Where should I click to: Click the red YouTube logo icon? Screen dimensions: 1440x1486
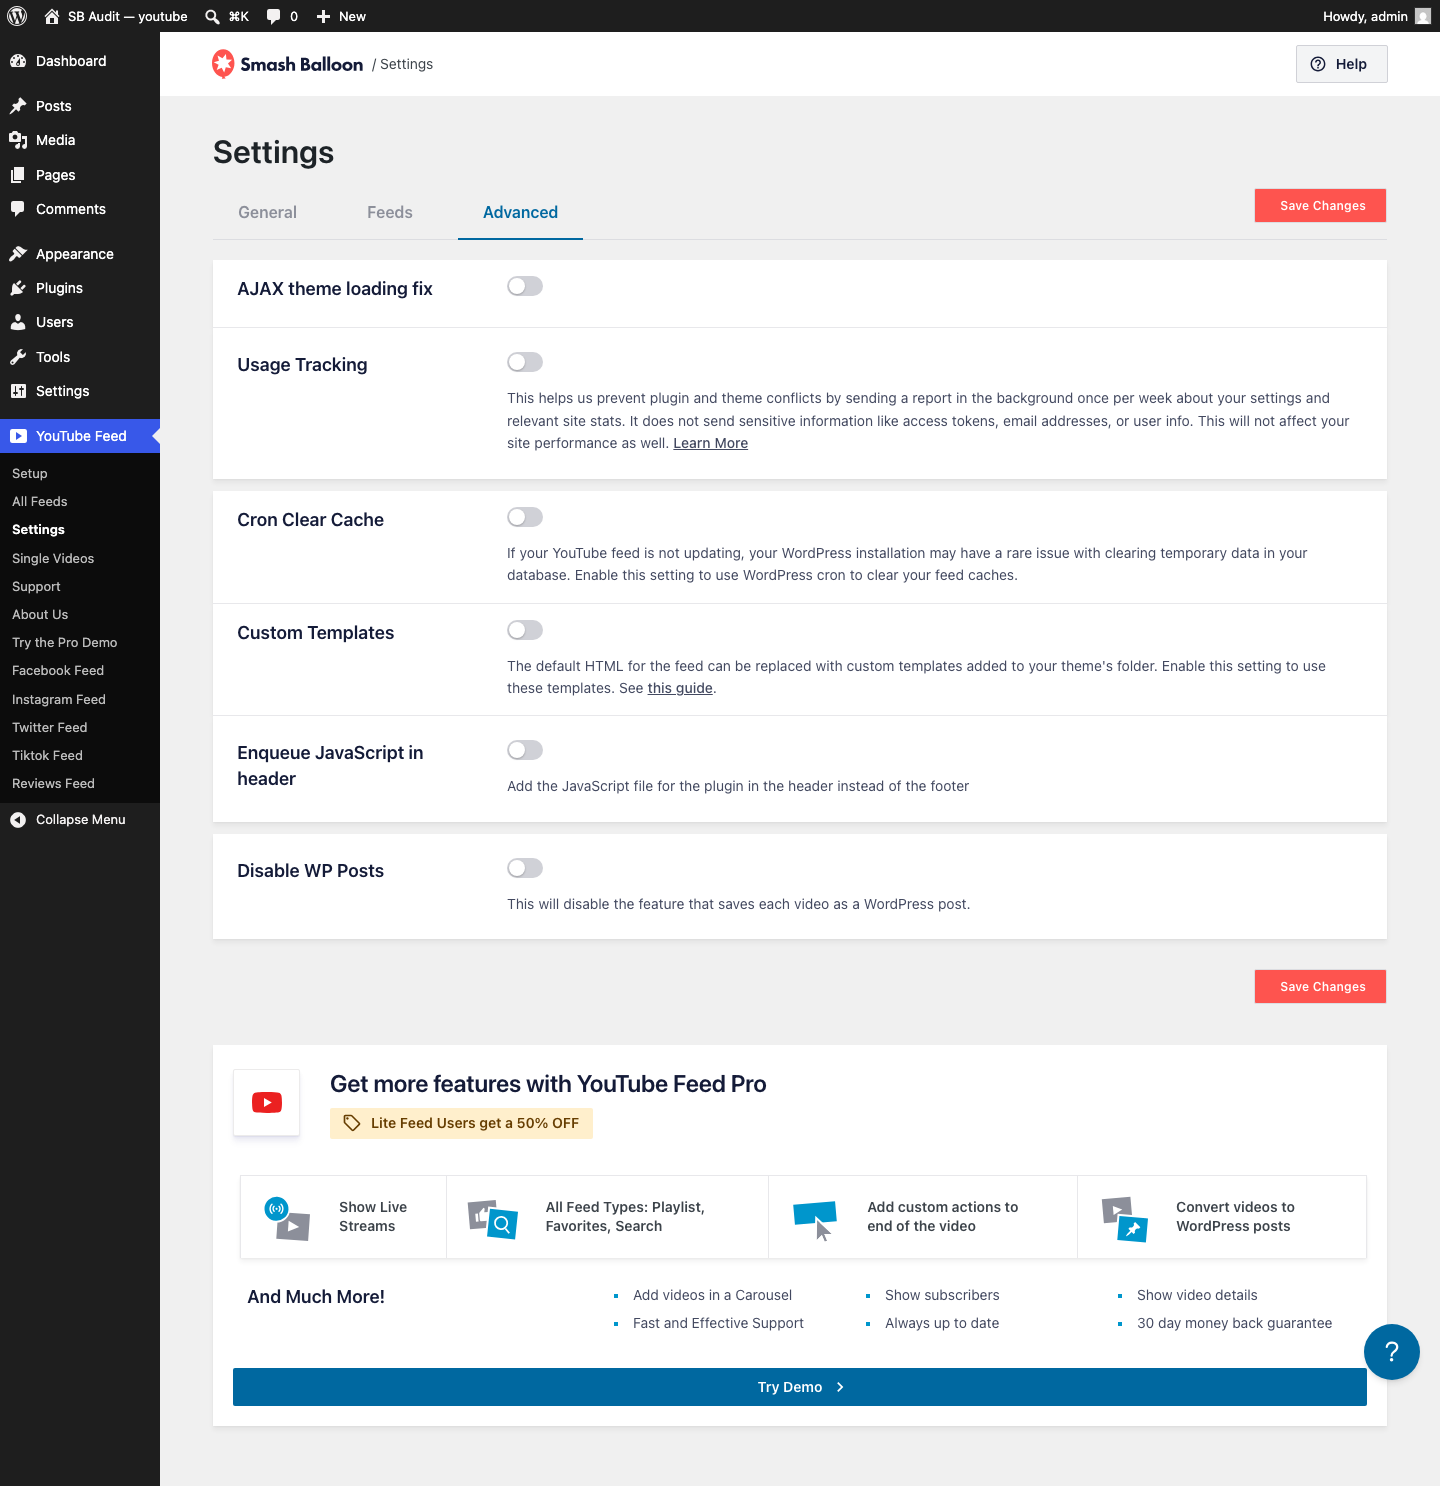pyautogui.click(x=267, y=1102)
